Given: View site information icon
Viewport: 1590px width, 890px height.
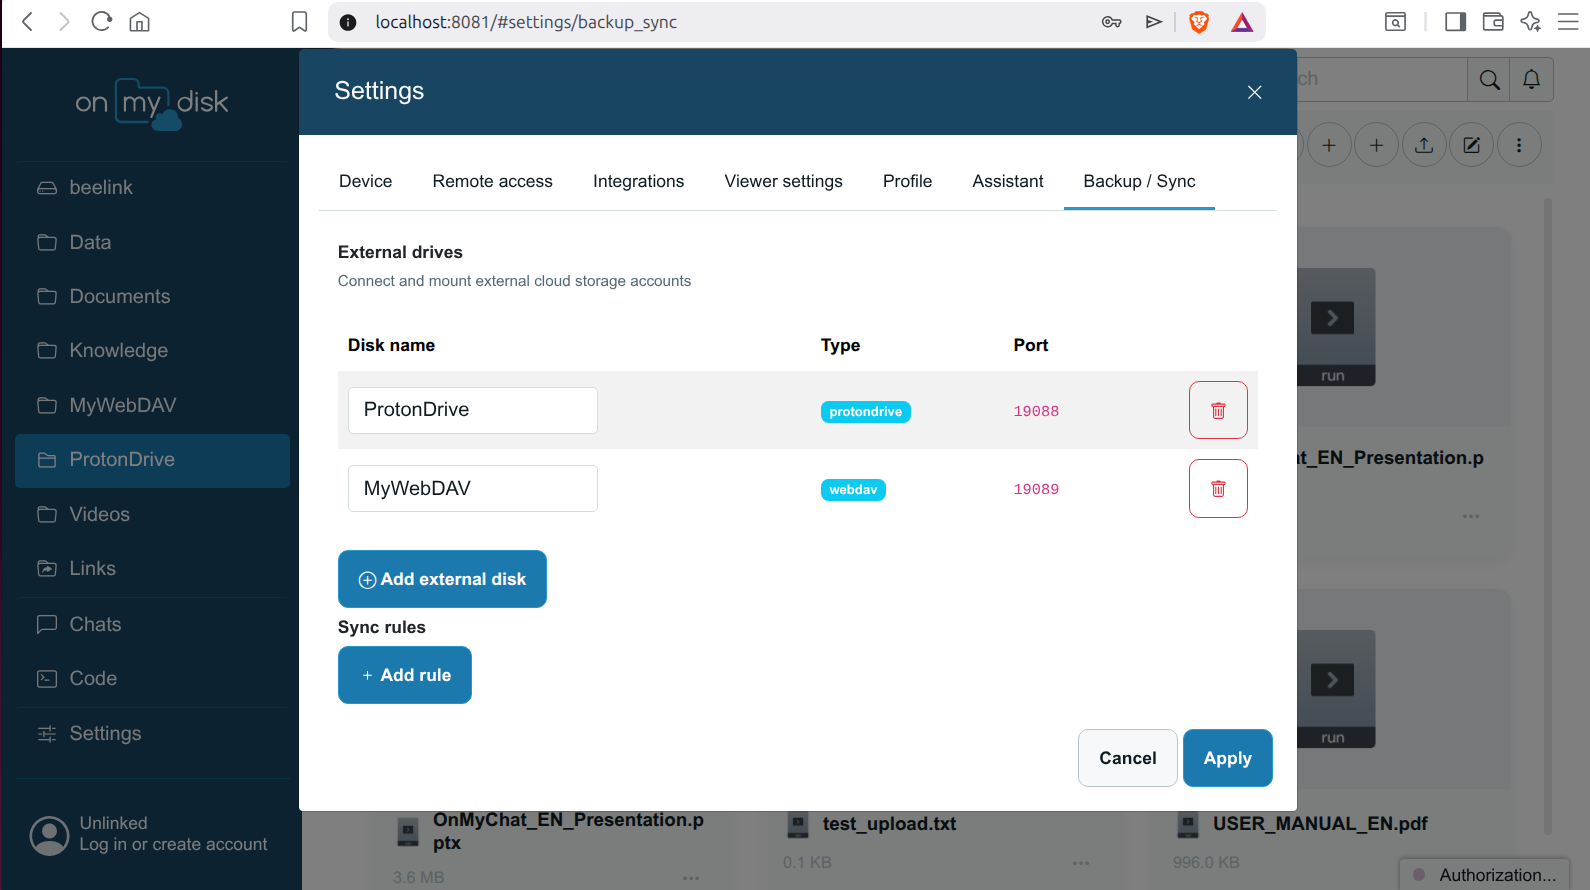Looking at the screenshot, I should click(x=348, y=22).
